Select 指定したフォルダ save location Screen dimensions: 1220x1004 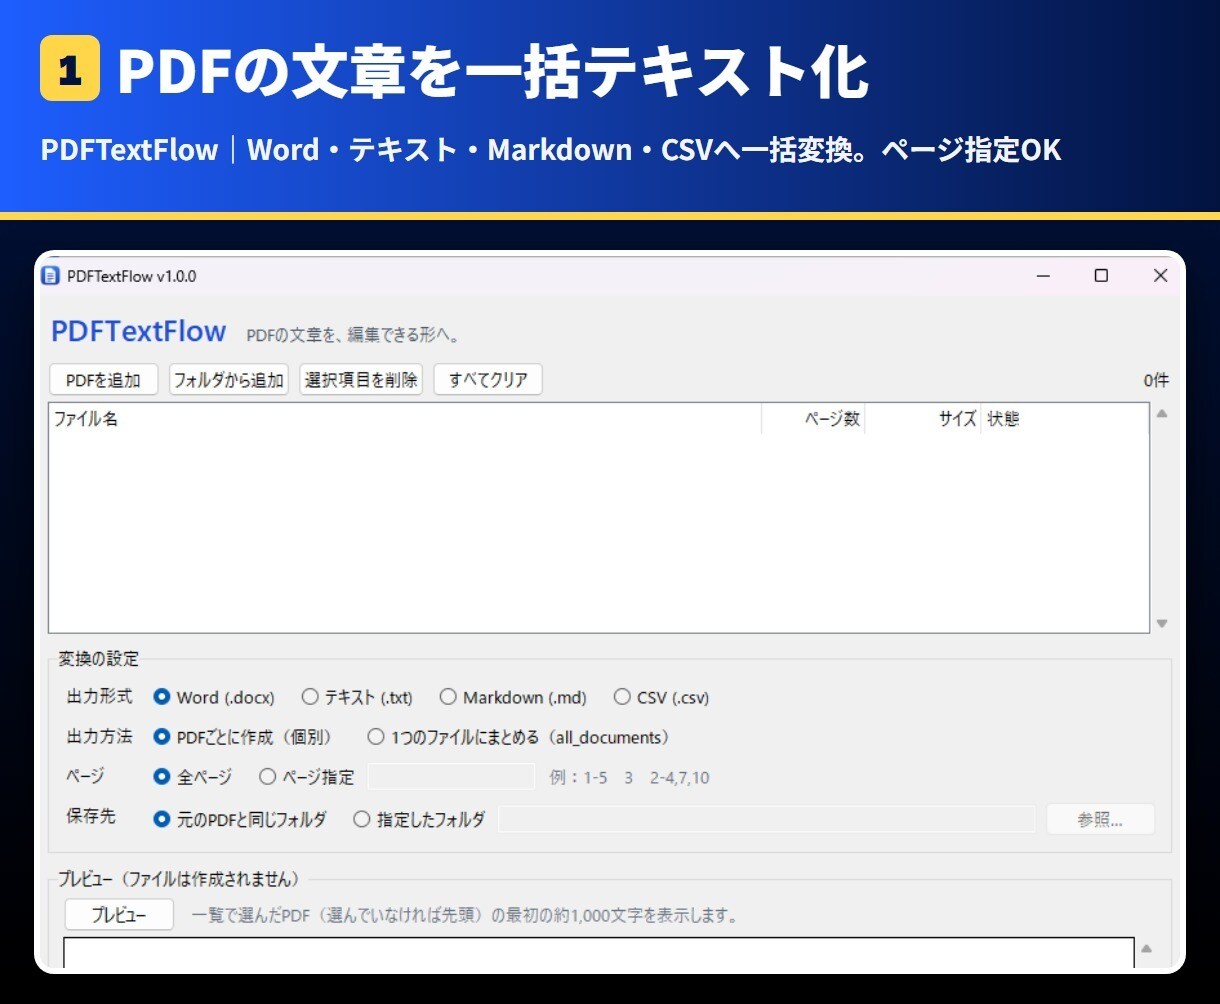420,820
